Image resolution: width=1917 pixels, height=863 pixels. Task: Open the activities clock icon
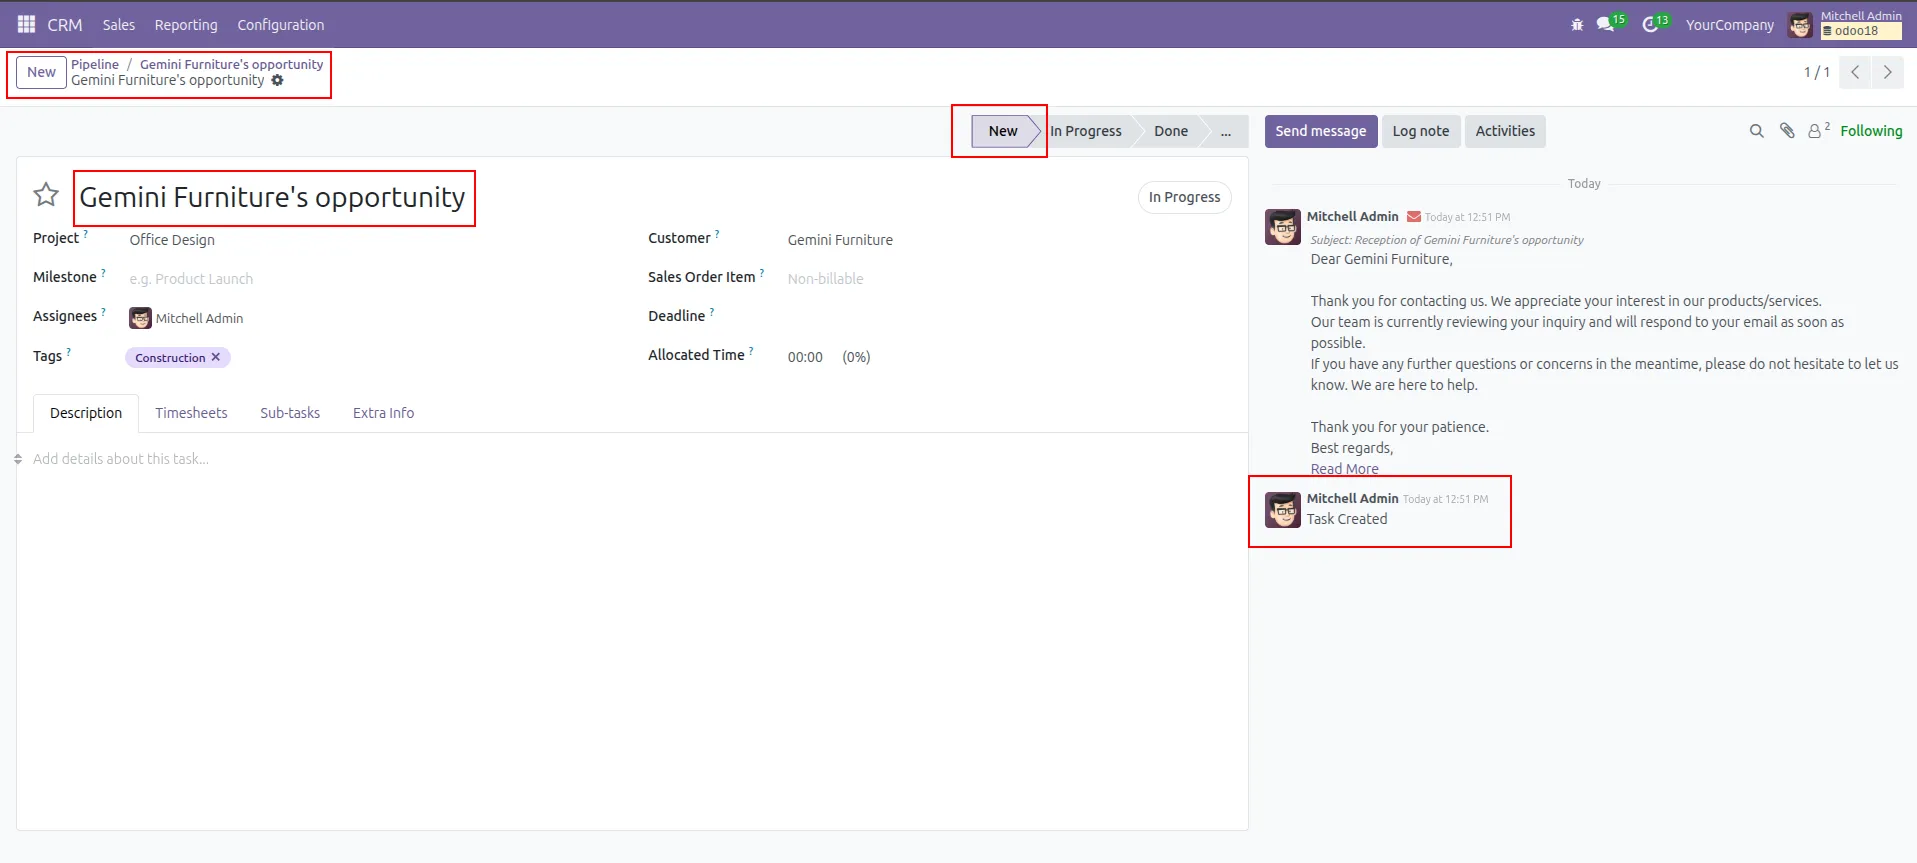1651,25
